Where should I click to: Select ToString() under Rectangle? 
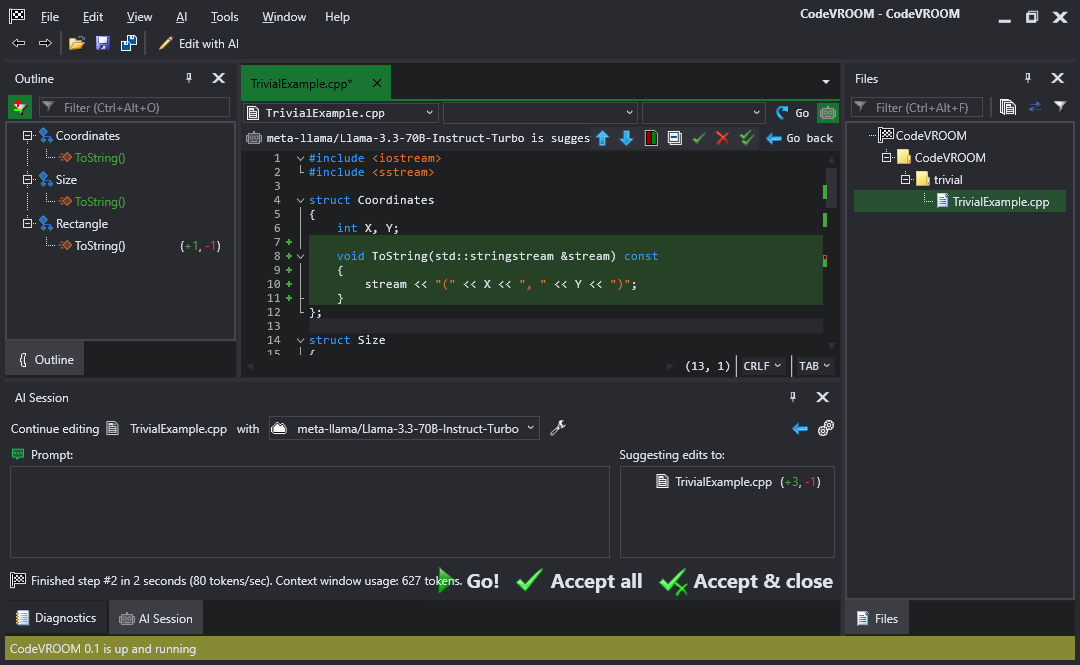tap(99, 246)
